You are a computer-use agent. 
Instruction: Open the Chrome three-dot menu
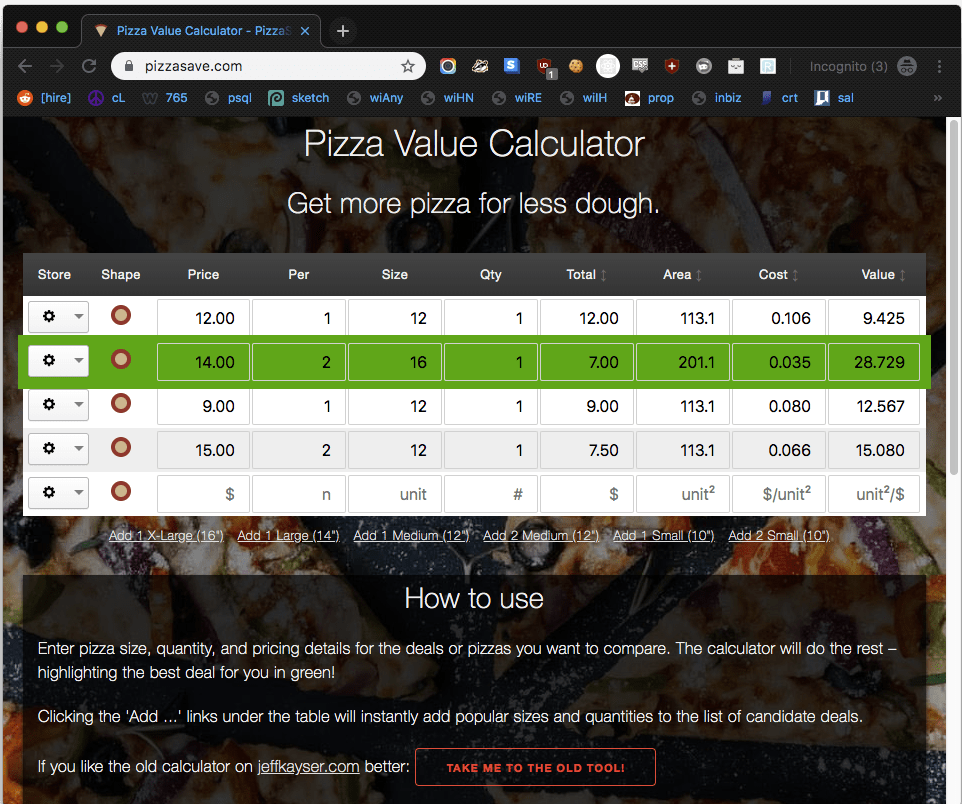939,66
